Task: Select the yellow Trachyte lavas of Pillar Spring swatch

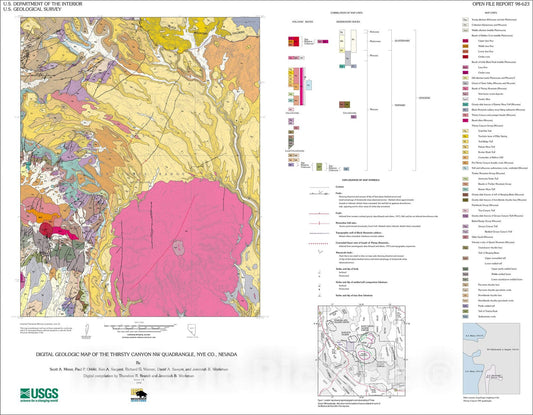Action: [465, 136]
